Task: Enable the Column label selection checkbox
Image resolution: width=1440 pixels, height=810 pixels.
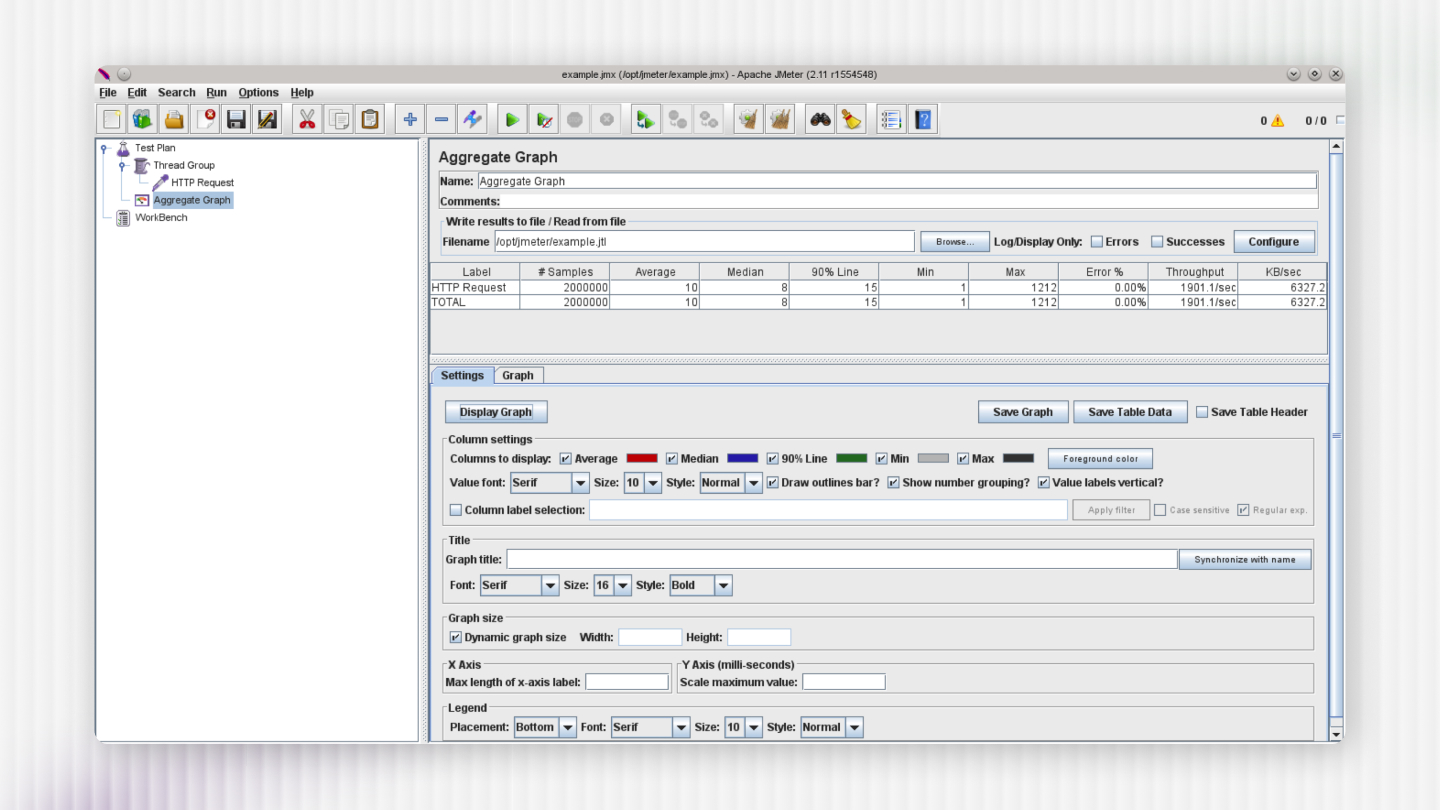Action: point(456,509)
